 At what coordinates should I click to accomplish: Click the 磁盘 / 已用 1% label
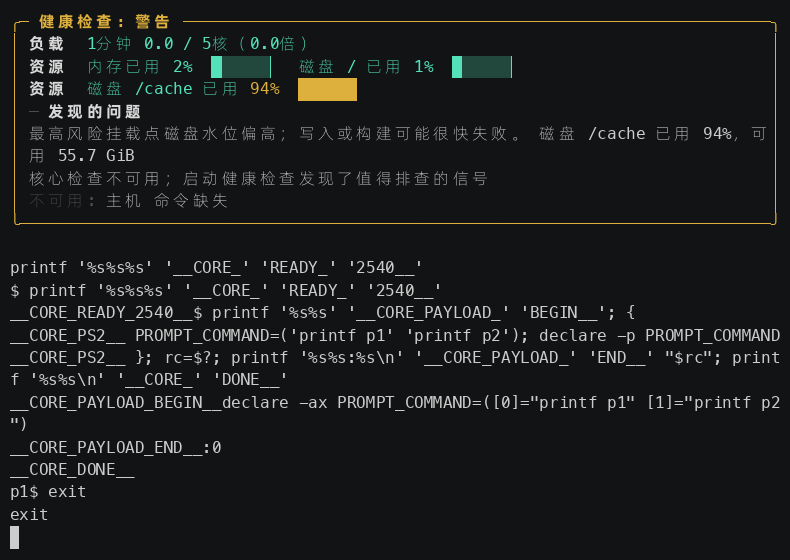(x=366, y=67)
